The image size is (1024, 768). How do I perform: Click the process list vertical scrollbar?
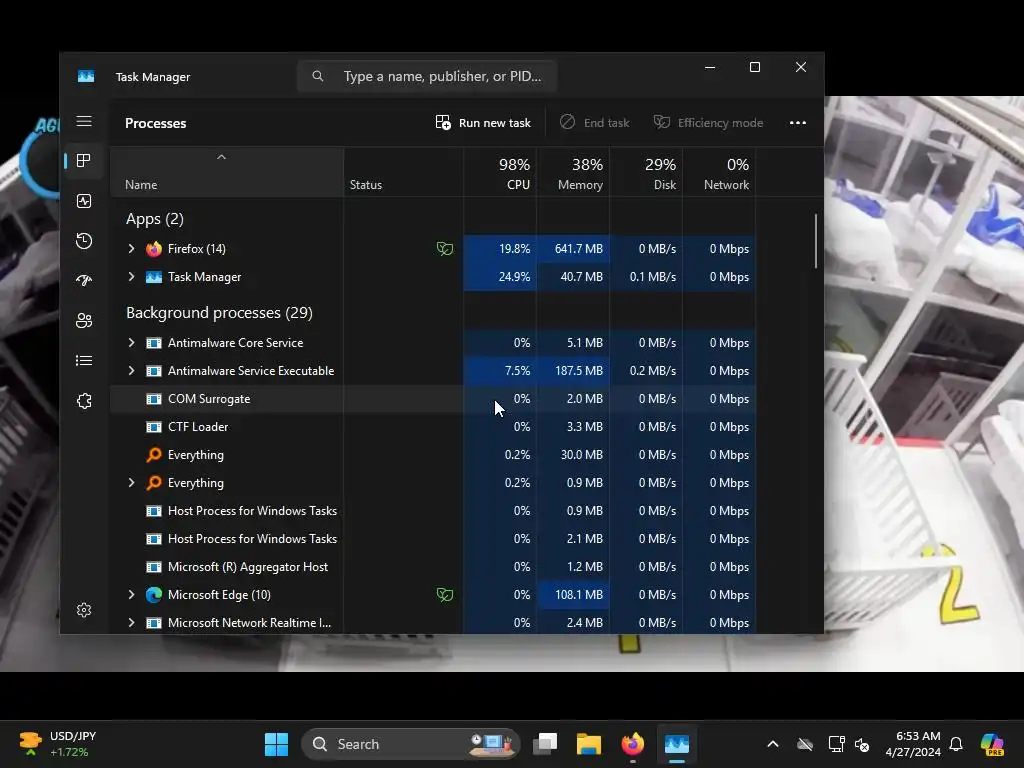coord(816,241)
